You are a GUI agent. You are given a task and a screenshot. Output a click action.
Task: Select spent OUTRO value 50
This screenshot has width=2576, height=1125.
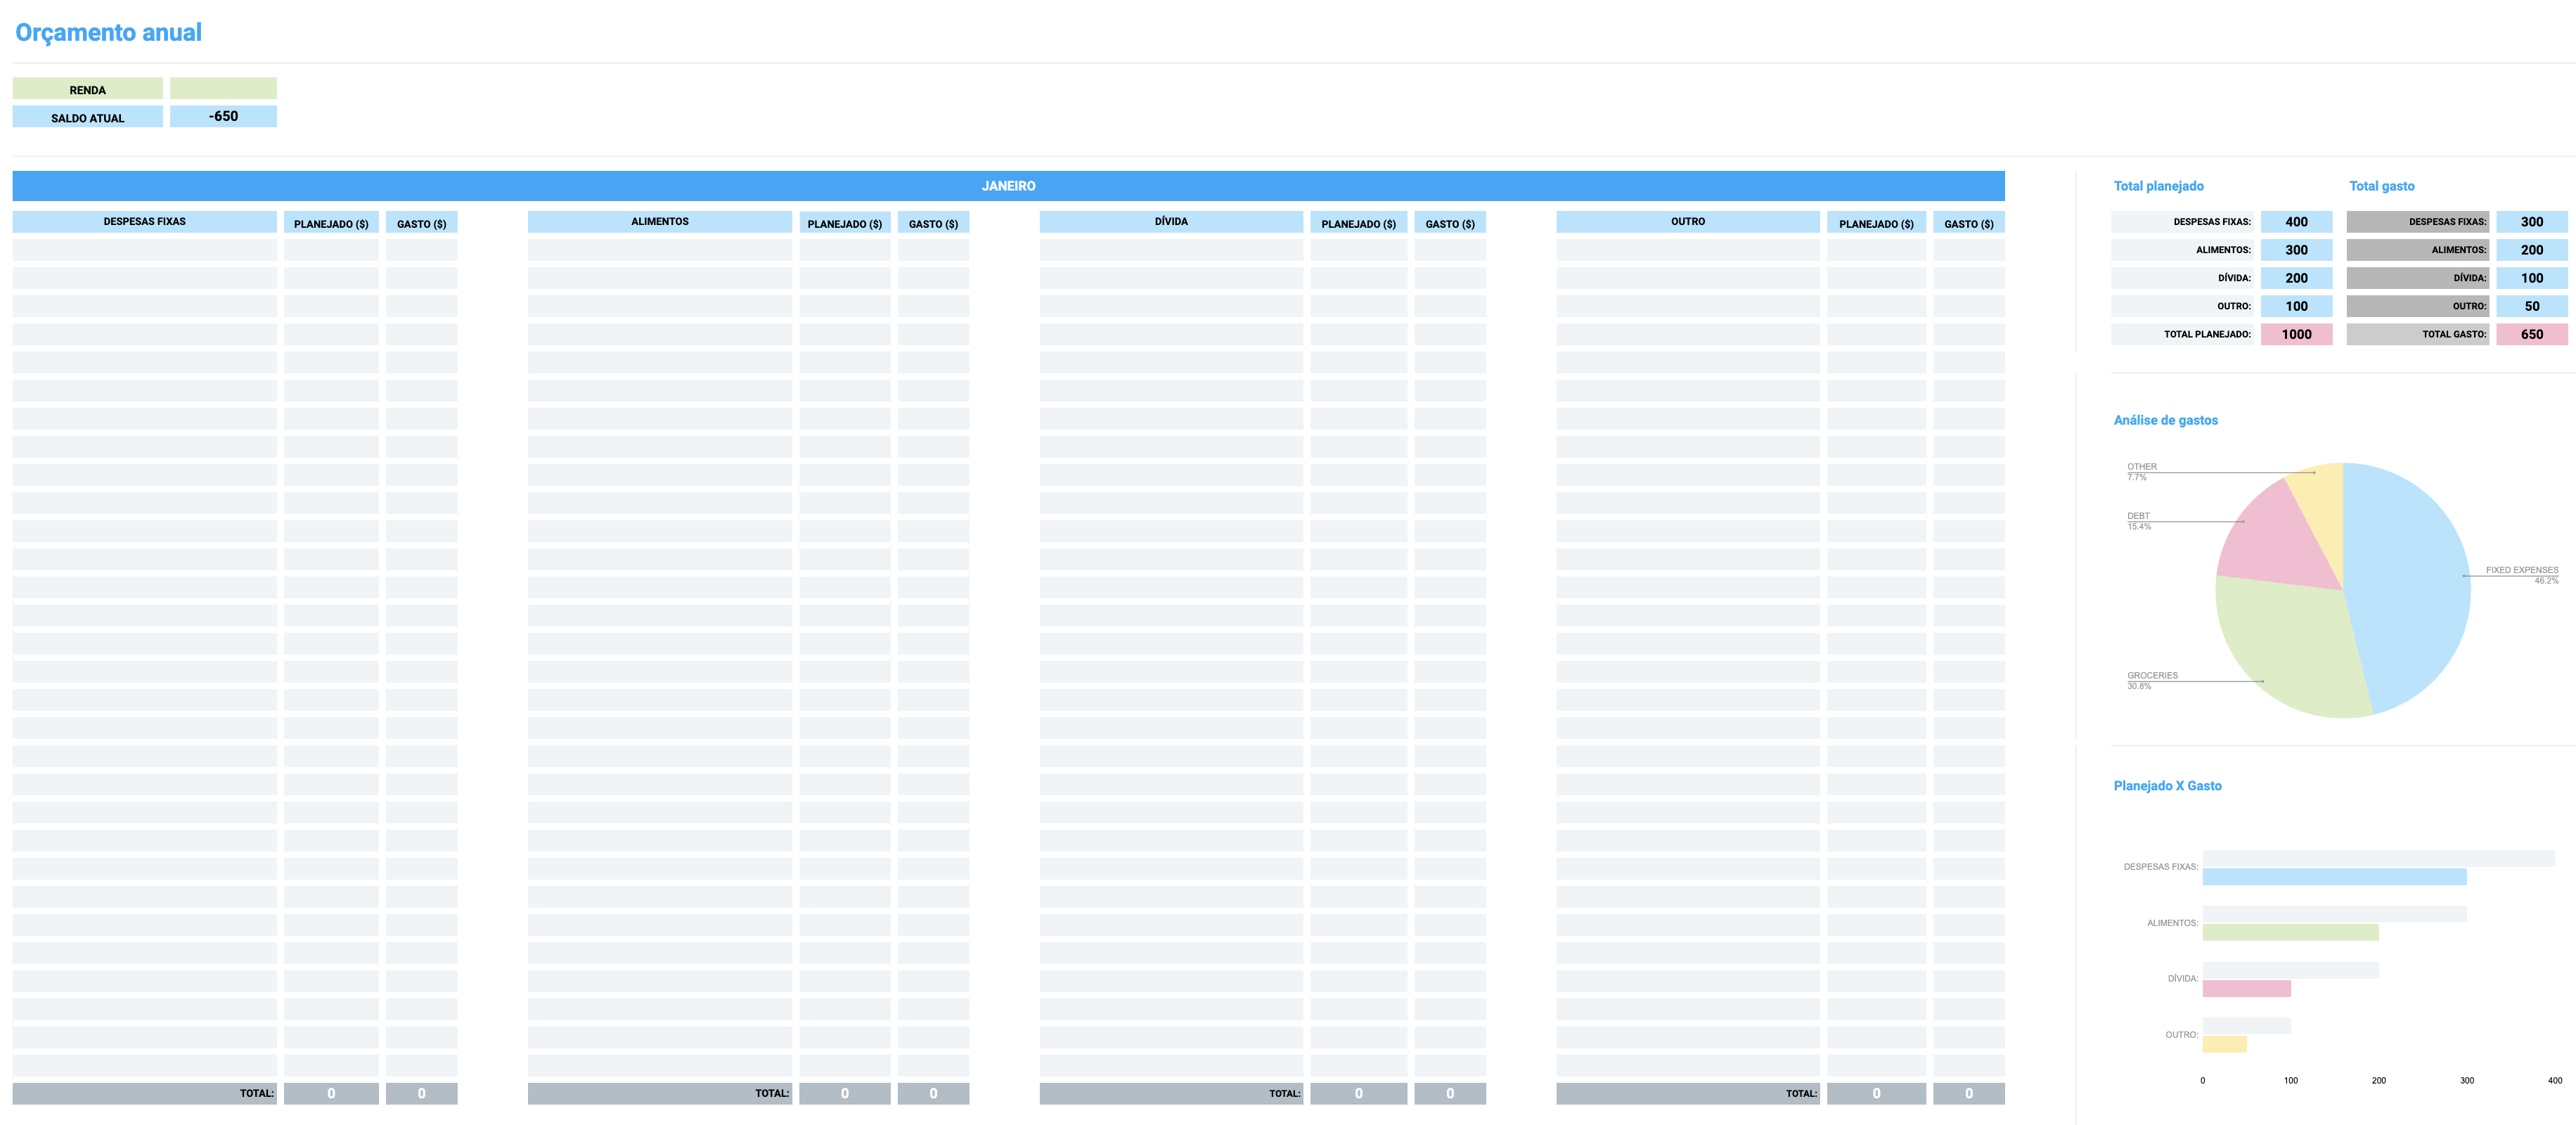click(x=2531, y=306)
